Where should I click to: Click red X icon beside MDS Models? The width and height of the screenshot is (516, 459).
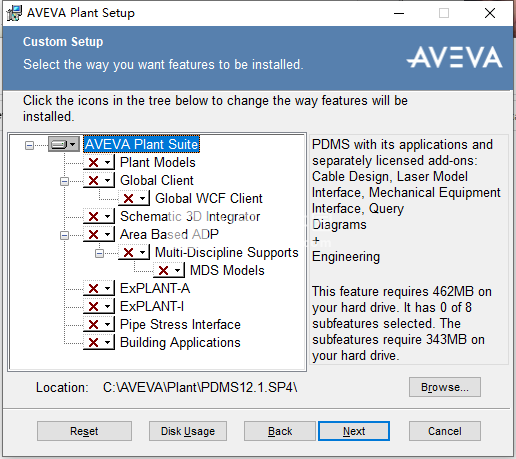(163, 270)
